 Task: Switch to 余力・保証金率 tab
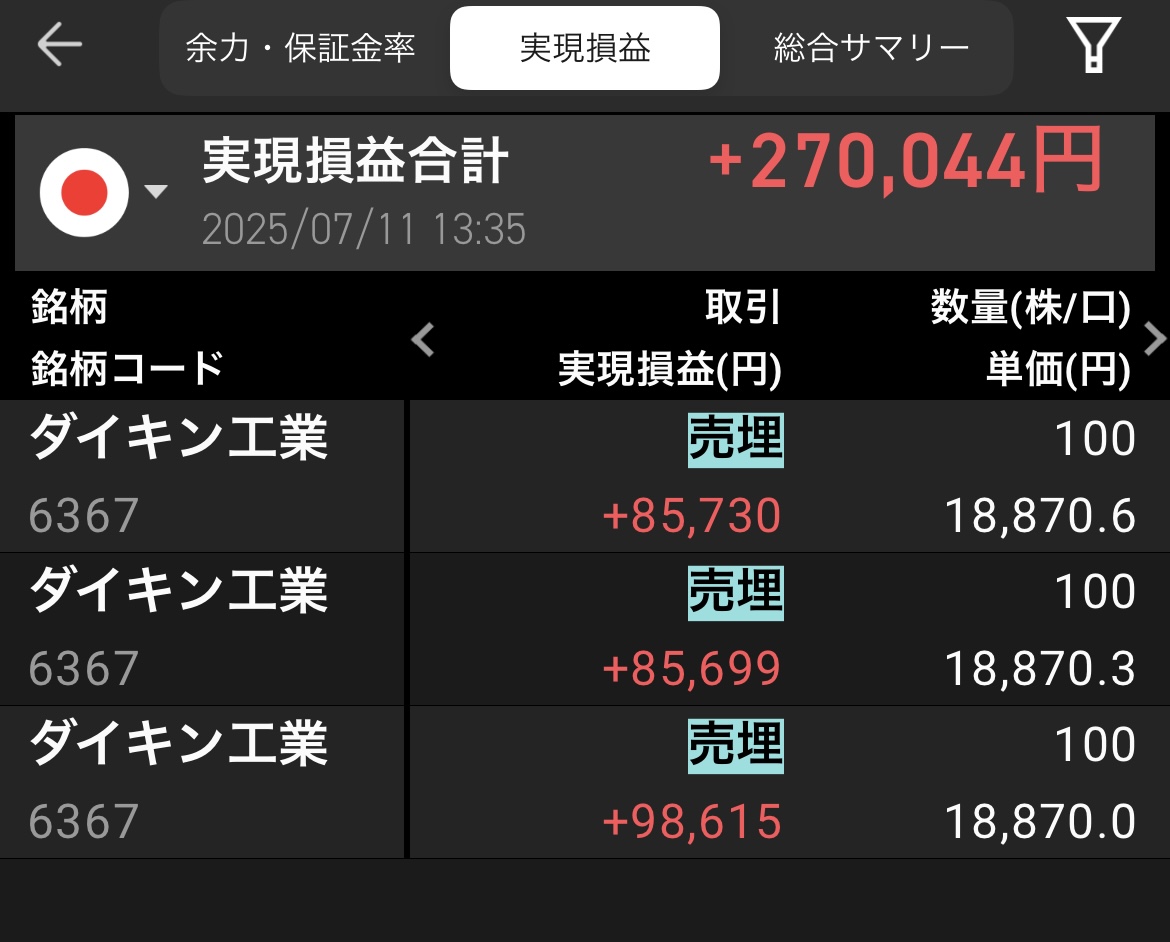pyautogui.click(x=301, y=48)
